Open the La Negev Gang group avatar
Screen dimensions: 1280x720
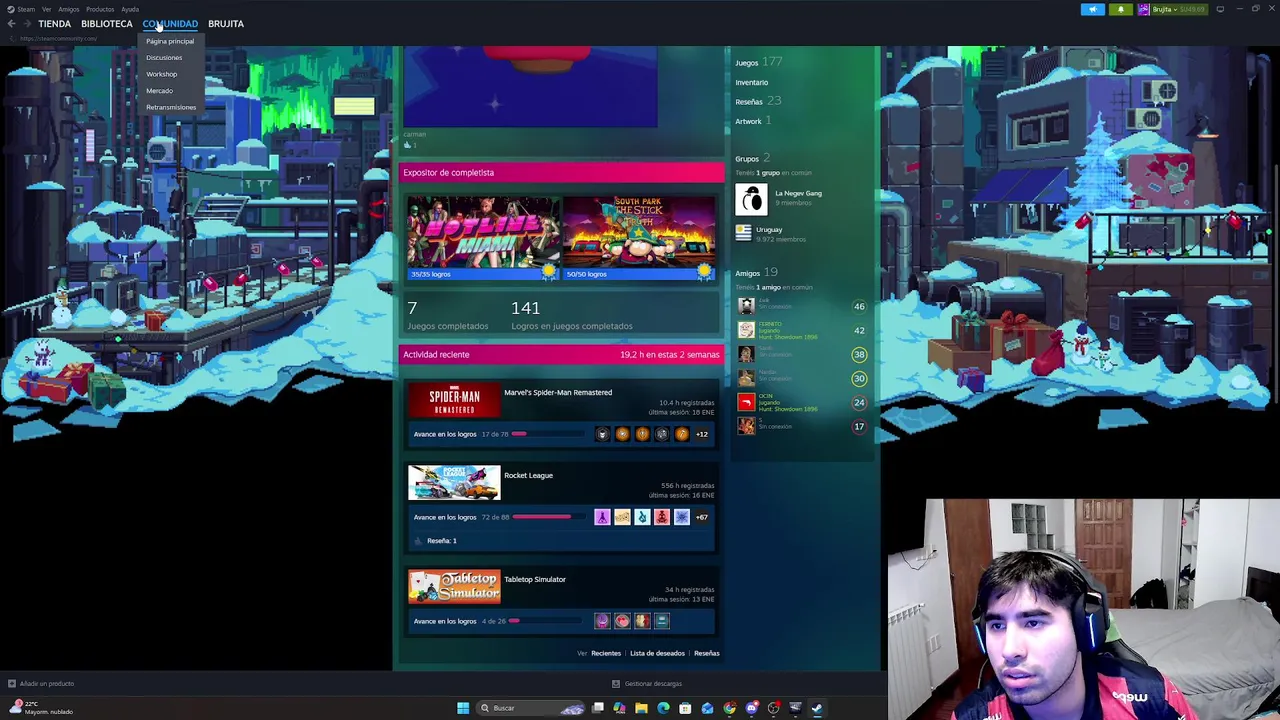(751, 199)
